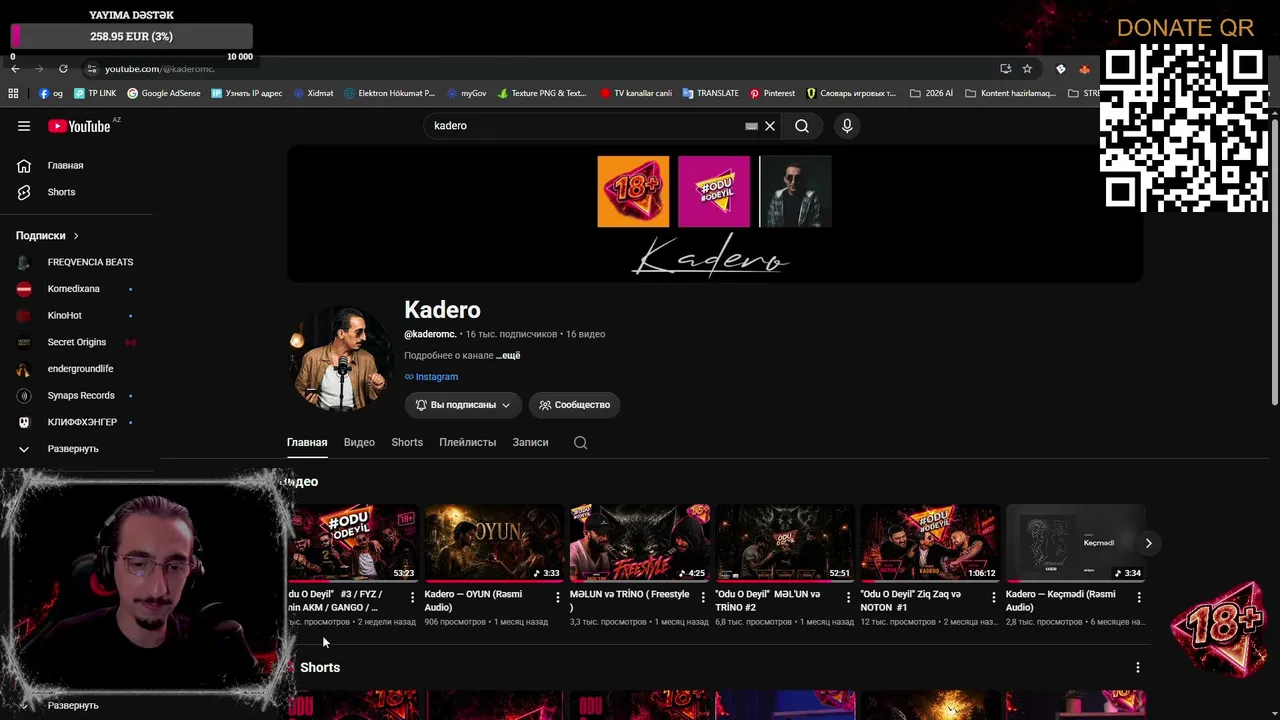Screen dimensions: 1280x720
Task: Open the TP LINK bookmark
Action: point(95,93)
